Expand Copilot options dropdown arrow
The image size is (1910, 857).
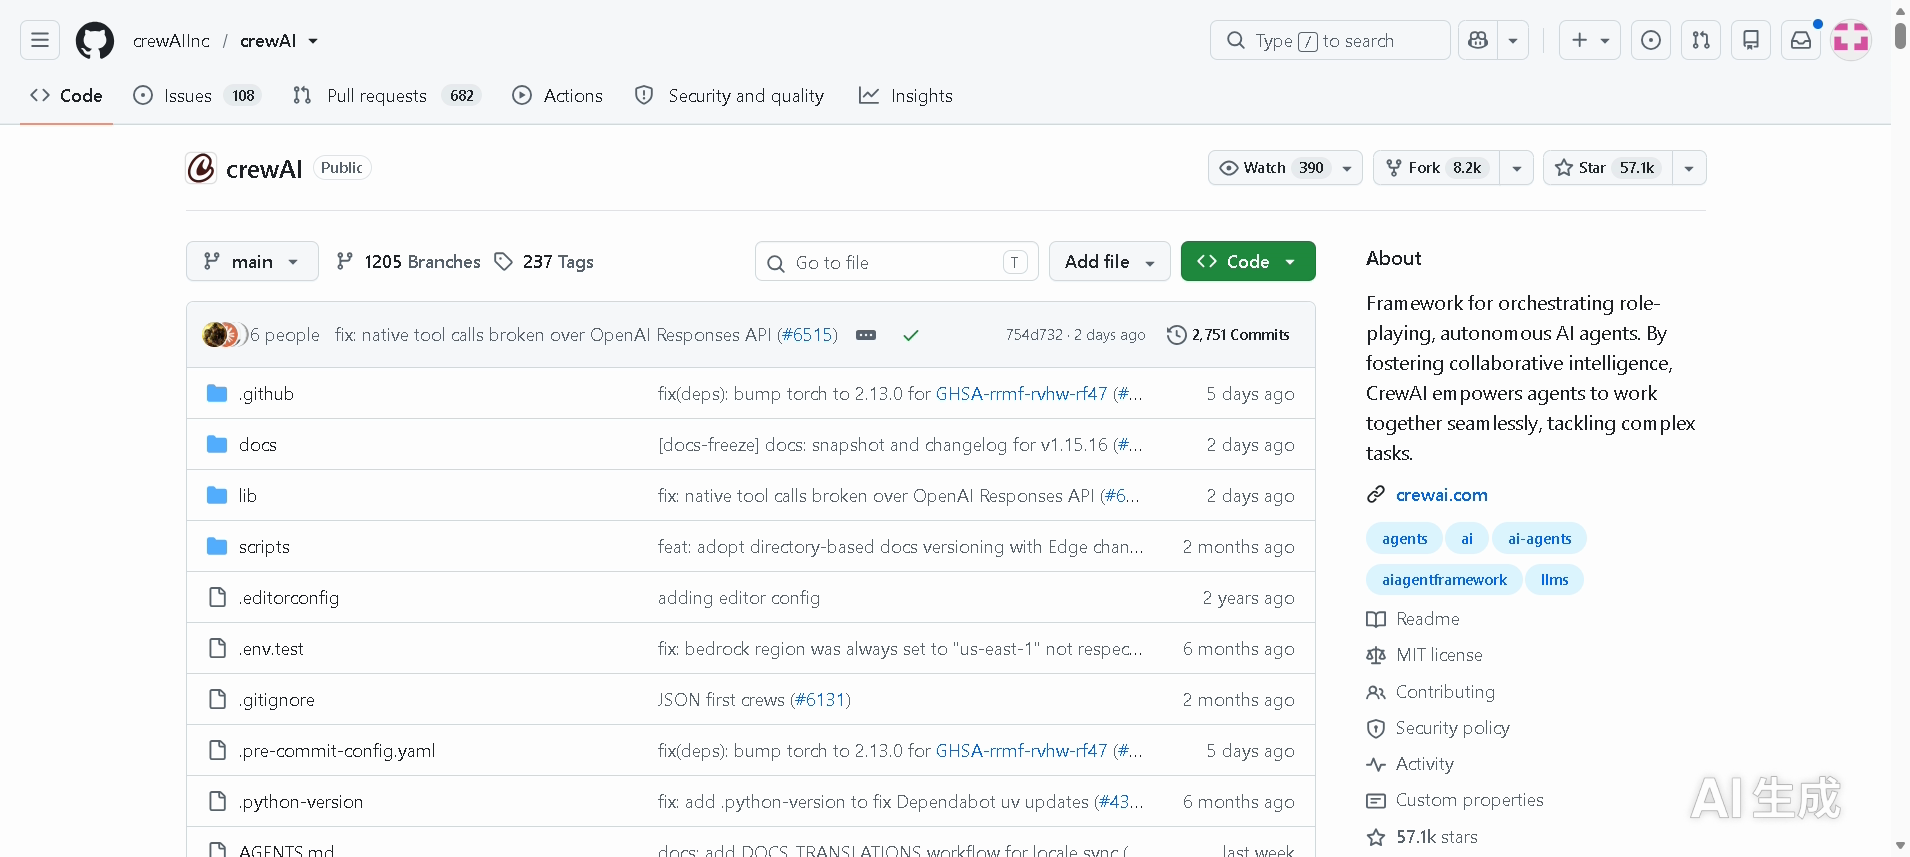coord(1513,40)
